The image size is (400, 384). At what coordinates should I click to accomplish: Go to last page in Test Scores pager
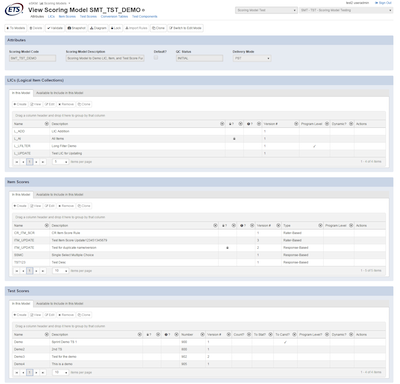pos(43,373)
